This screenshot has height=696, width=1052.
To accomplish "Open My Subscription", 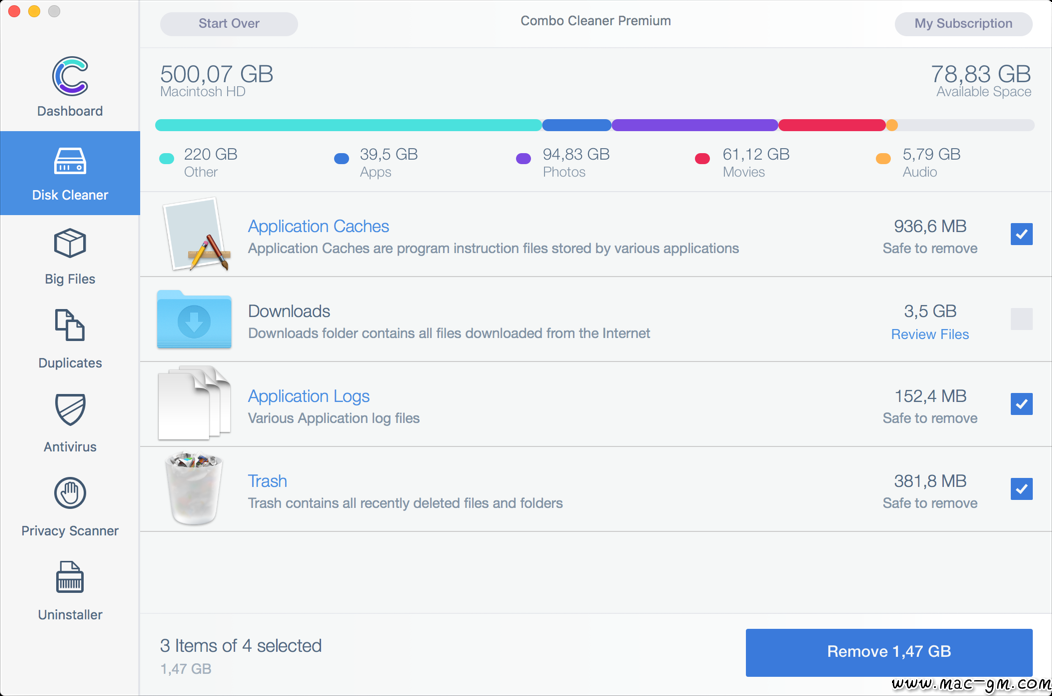I will 963,23.
